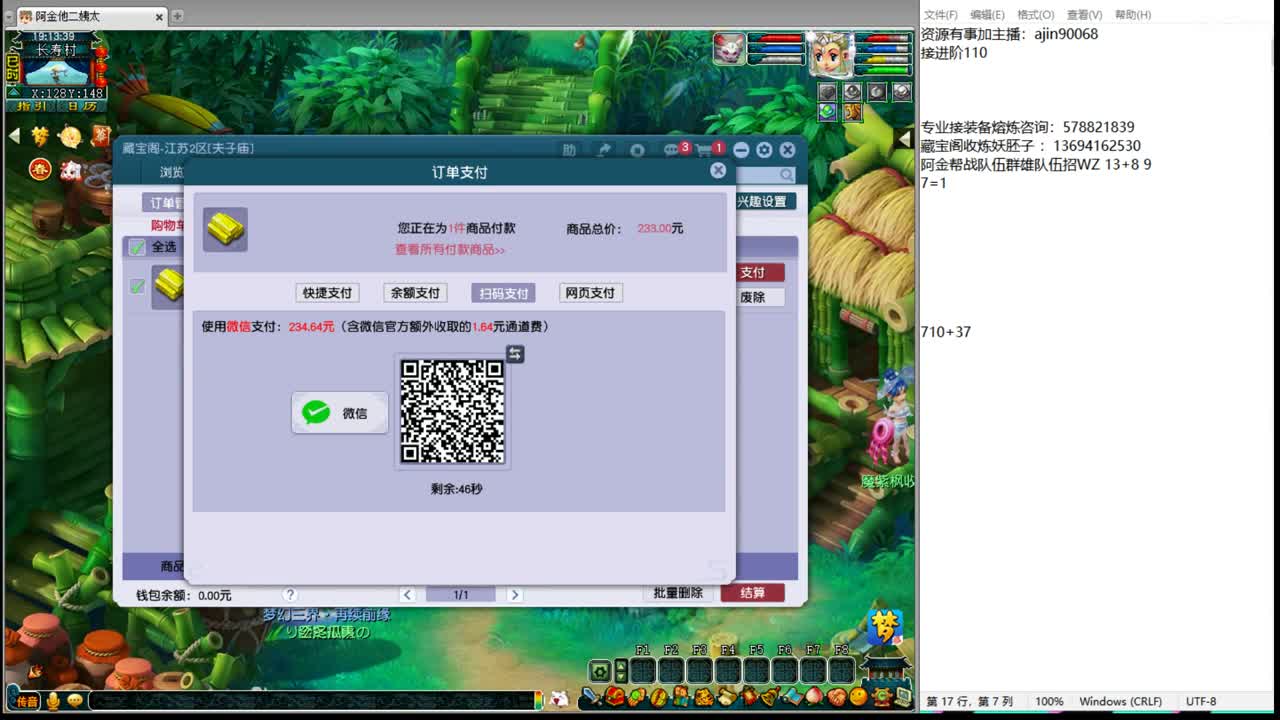Click the 批量删除 batch delete button
This screenshot has height=720, width=1280.
click(x=678, y=593)
